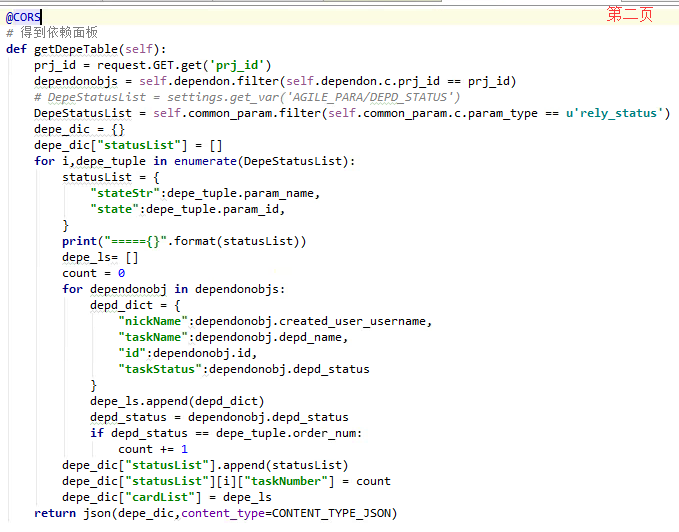The width and height of the screenshot is (679, 532).
Task: Click the content_type keyword argument
Action: point(223,513)
